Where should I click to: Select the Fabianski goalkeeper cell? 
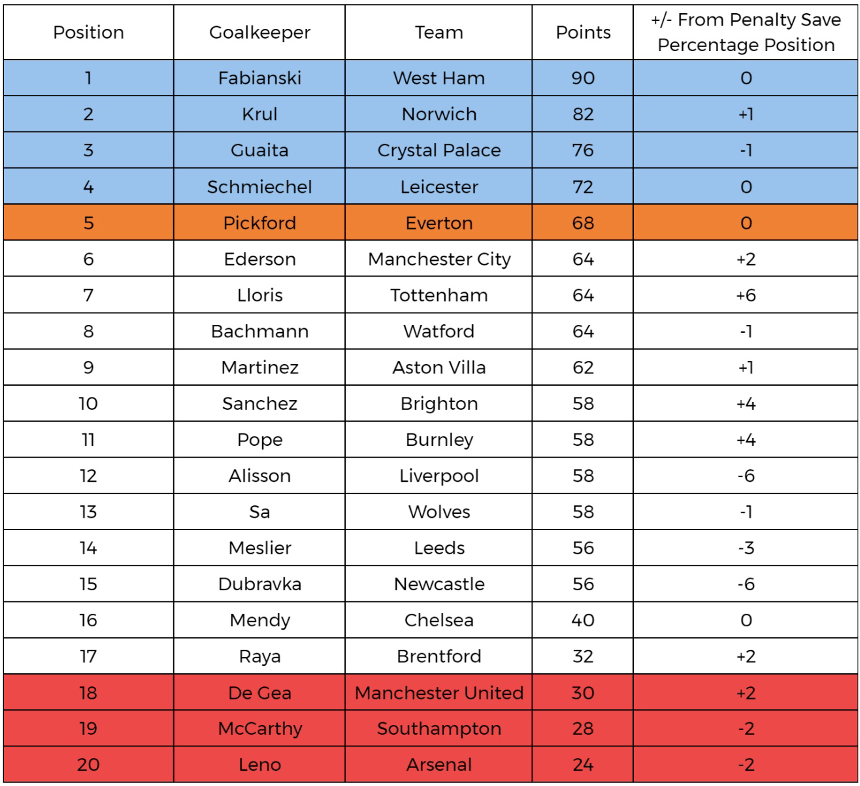pyautogui.click(x=259, y=78)
